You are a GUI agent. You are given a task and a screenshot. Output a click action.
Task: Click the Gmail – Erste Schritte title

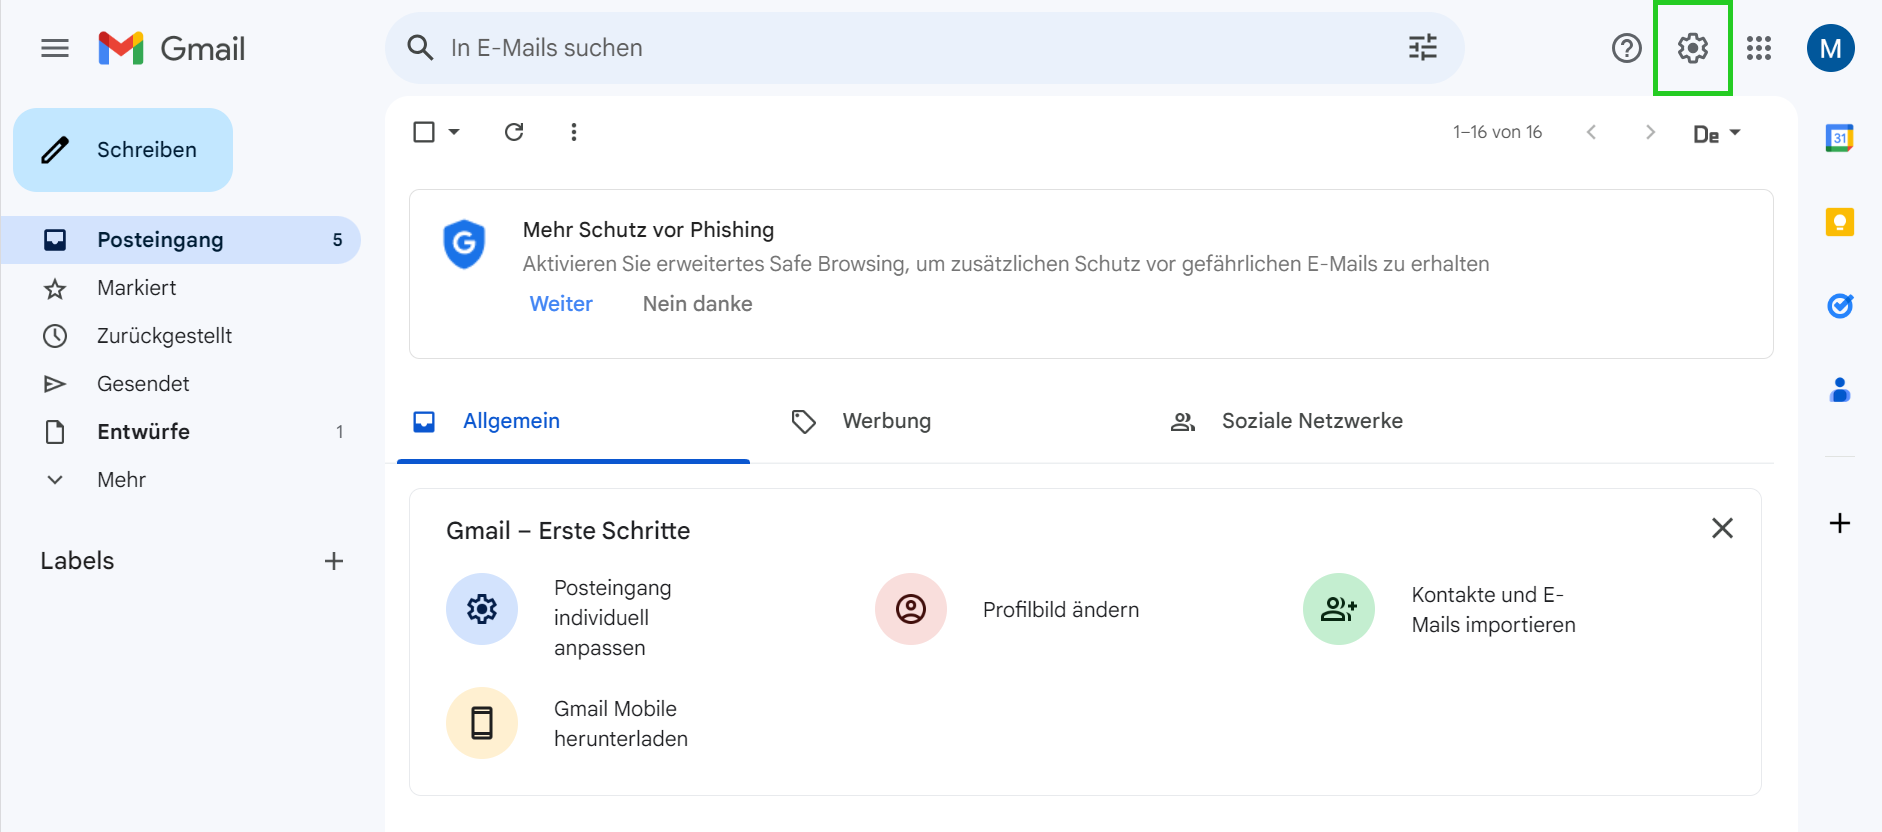coord(568,531)
